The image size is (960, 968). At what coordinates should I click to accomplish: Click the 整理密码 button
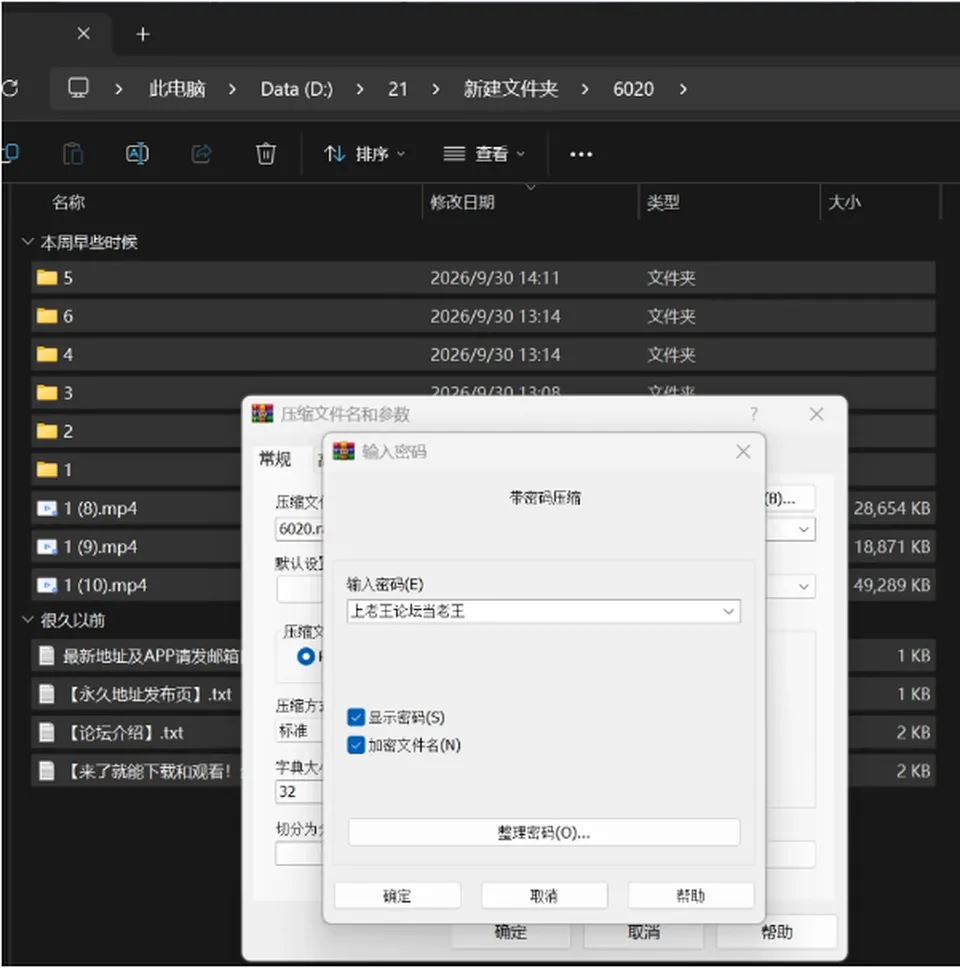(x=544, y=833)
